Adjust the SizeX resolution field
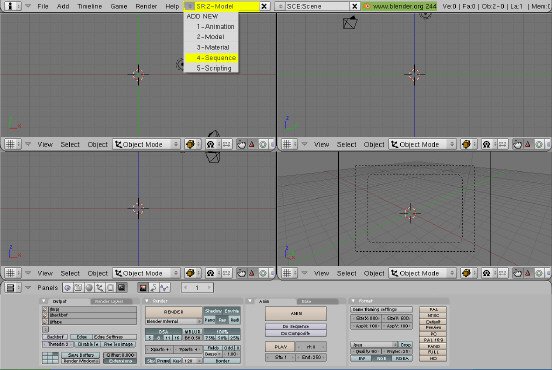Image resolution: width=552 pixels, height=370 pixels. pyautogui.click(x=366, y=318)
